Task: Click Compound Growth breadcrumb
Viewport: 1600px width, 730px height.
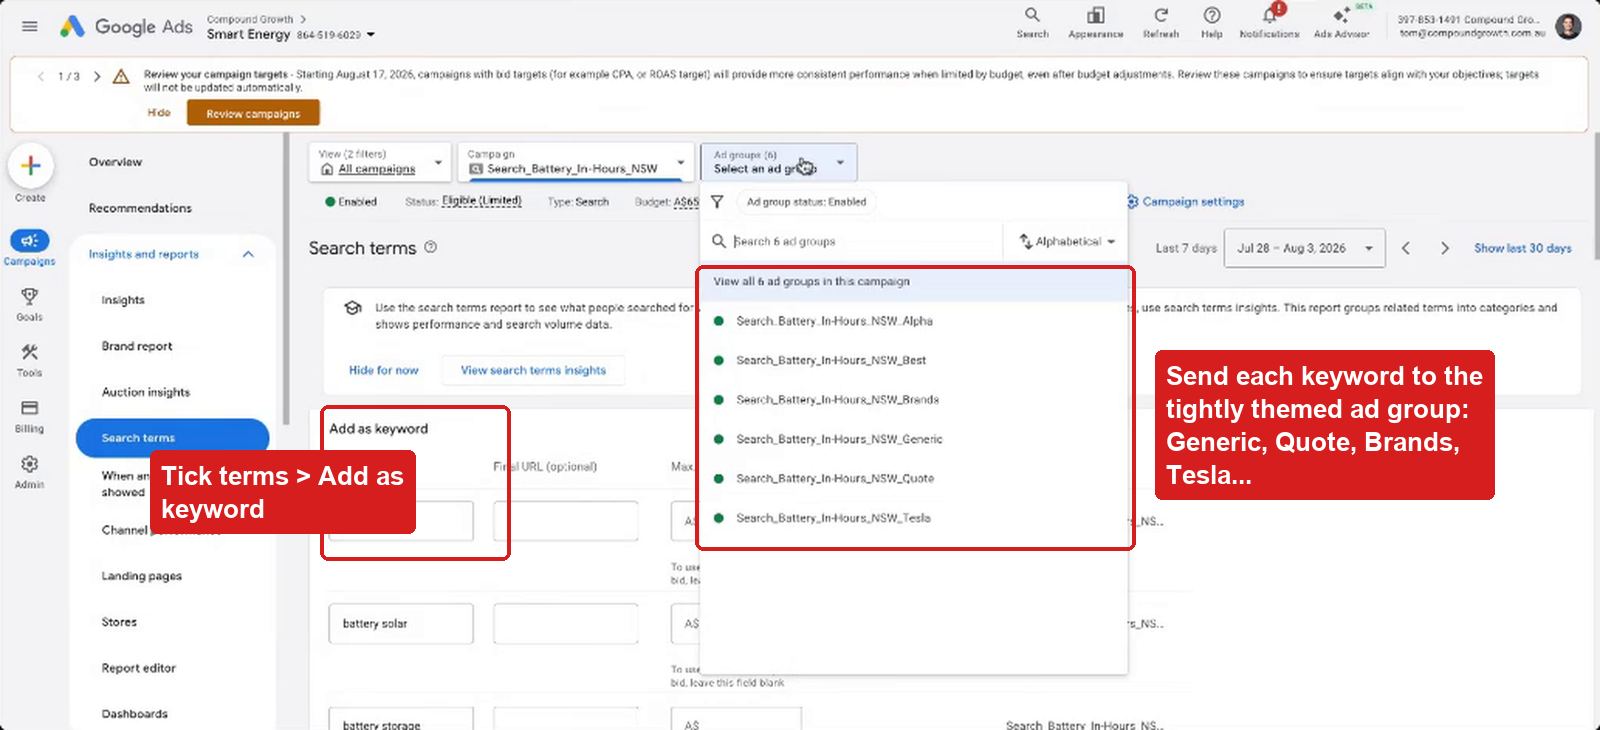Action: pos(250,19)
